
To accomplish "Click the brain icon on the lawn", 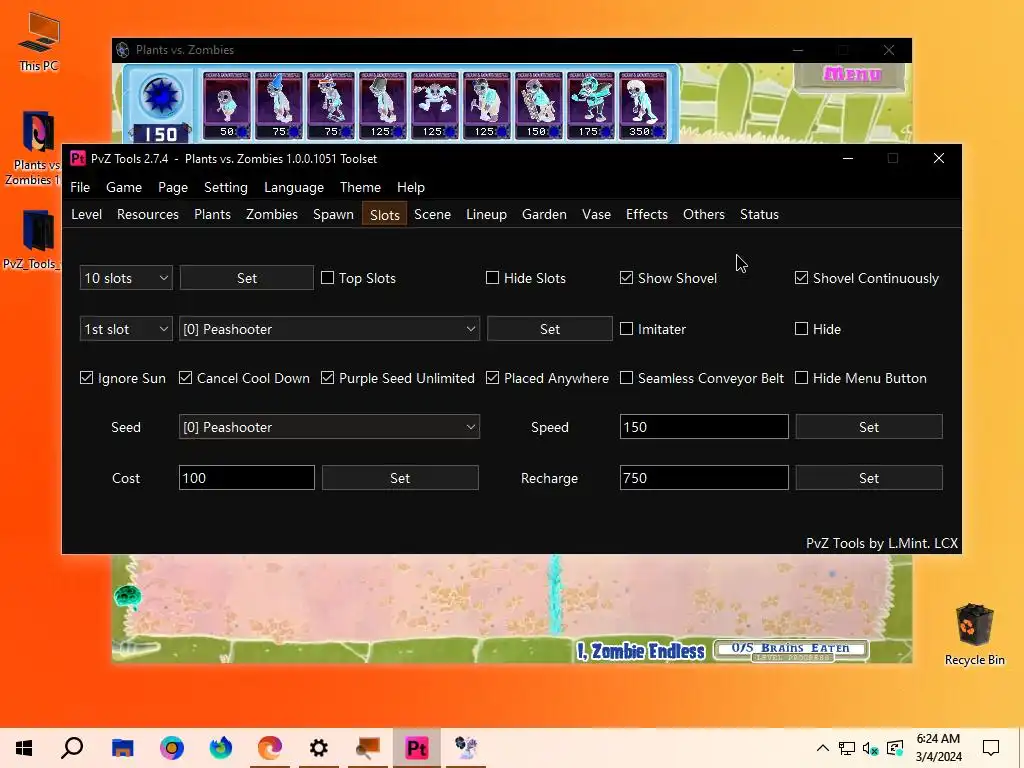I will tap(127, 596).
